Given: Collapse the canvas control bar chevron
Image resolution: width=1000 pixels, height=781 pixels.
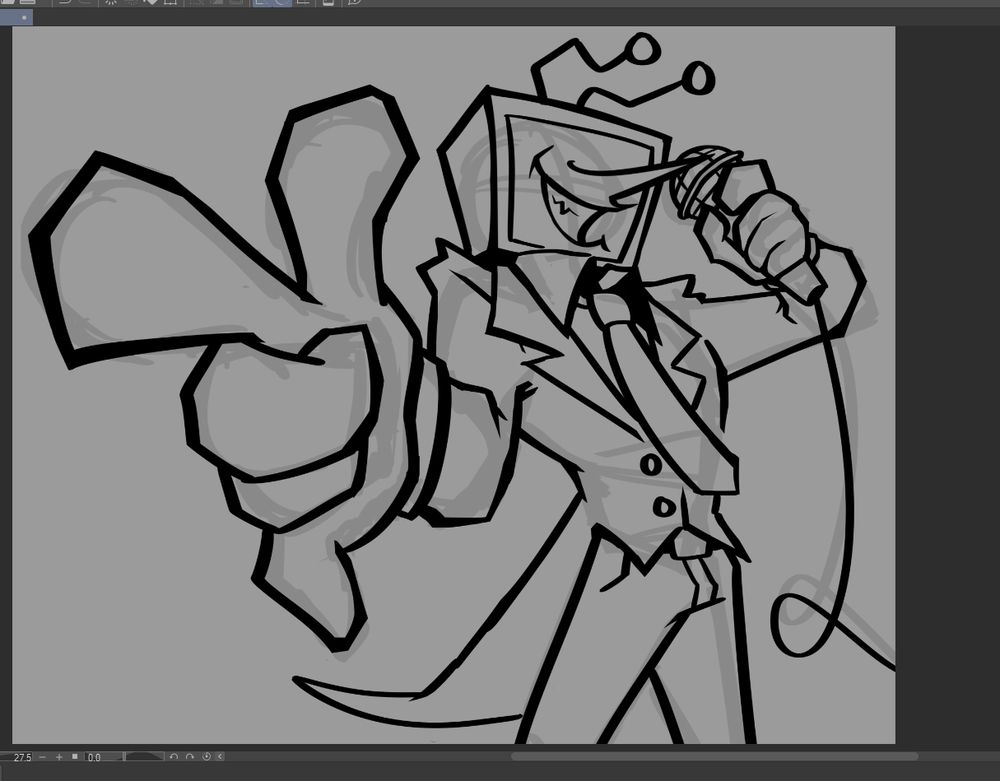Looking at the screenshot, I should coord(220,757).
